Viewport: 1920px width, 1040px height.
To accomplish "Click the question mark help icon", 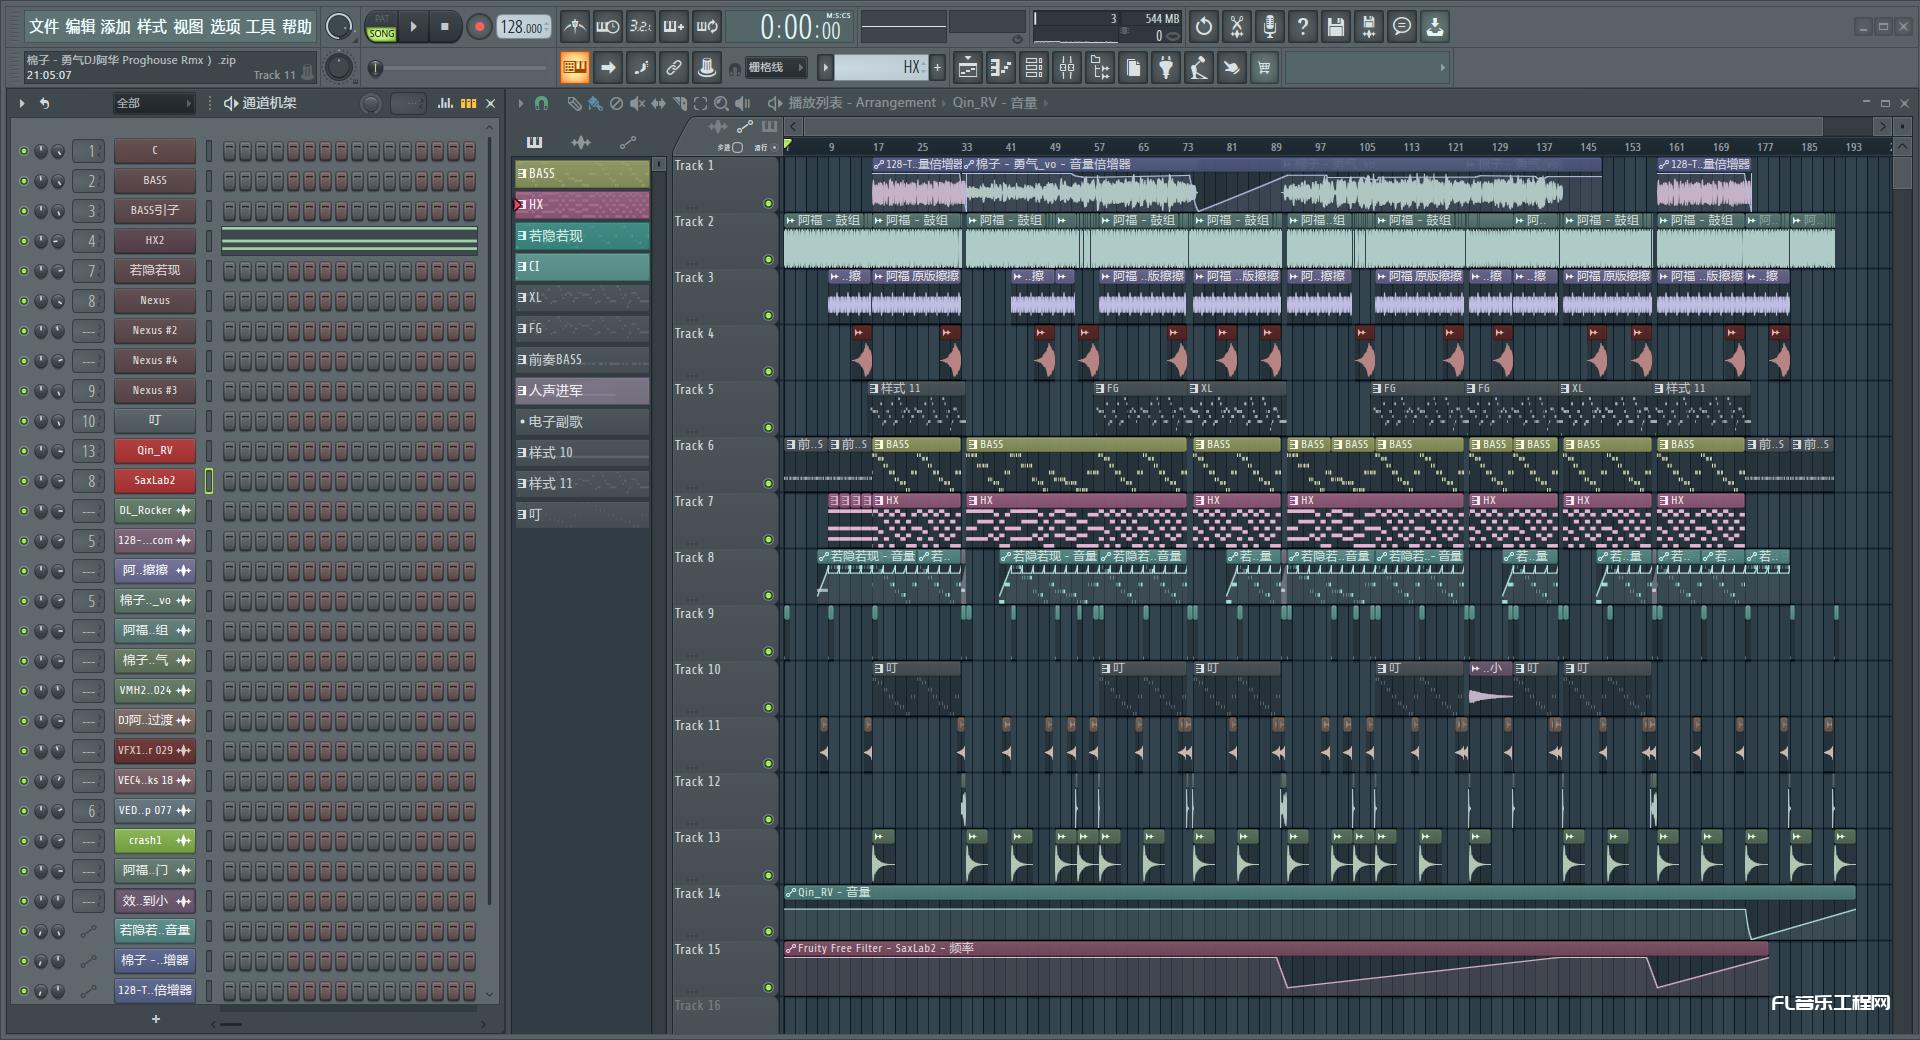I will coord(1303,27).
